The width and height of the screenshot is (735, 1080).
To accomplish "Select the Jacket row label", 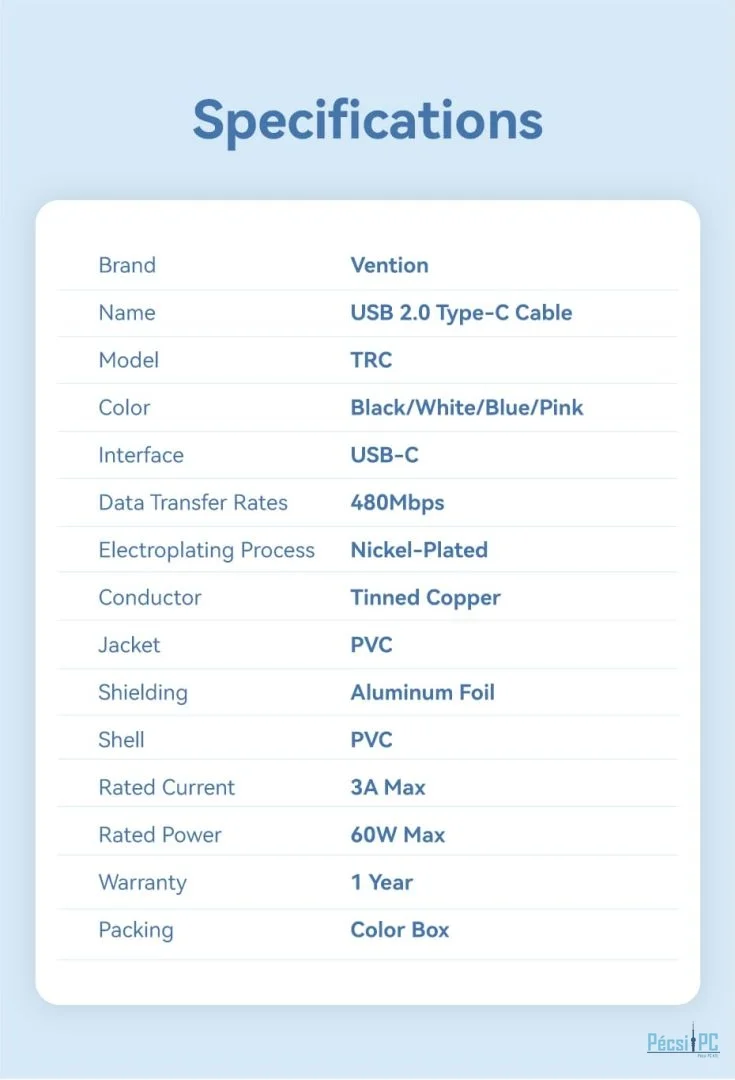I will pyautogui.click(x=129, y=645).
